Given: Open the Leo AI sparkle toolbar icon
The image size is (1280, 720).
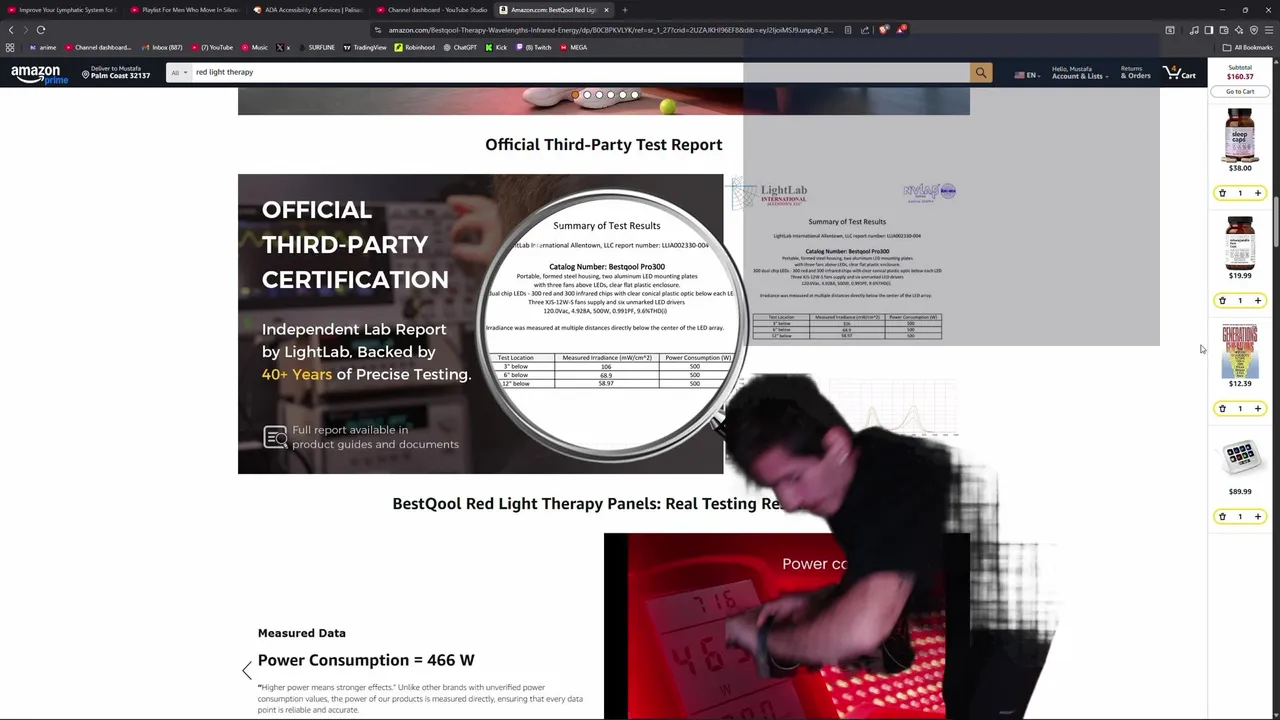Looking at the screenshot, I should tap(1239, 30).
